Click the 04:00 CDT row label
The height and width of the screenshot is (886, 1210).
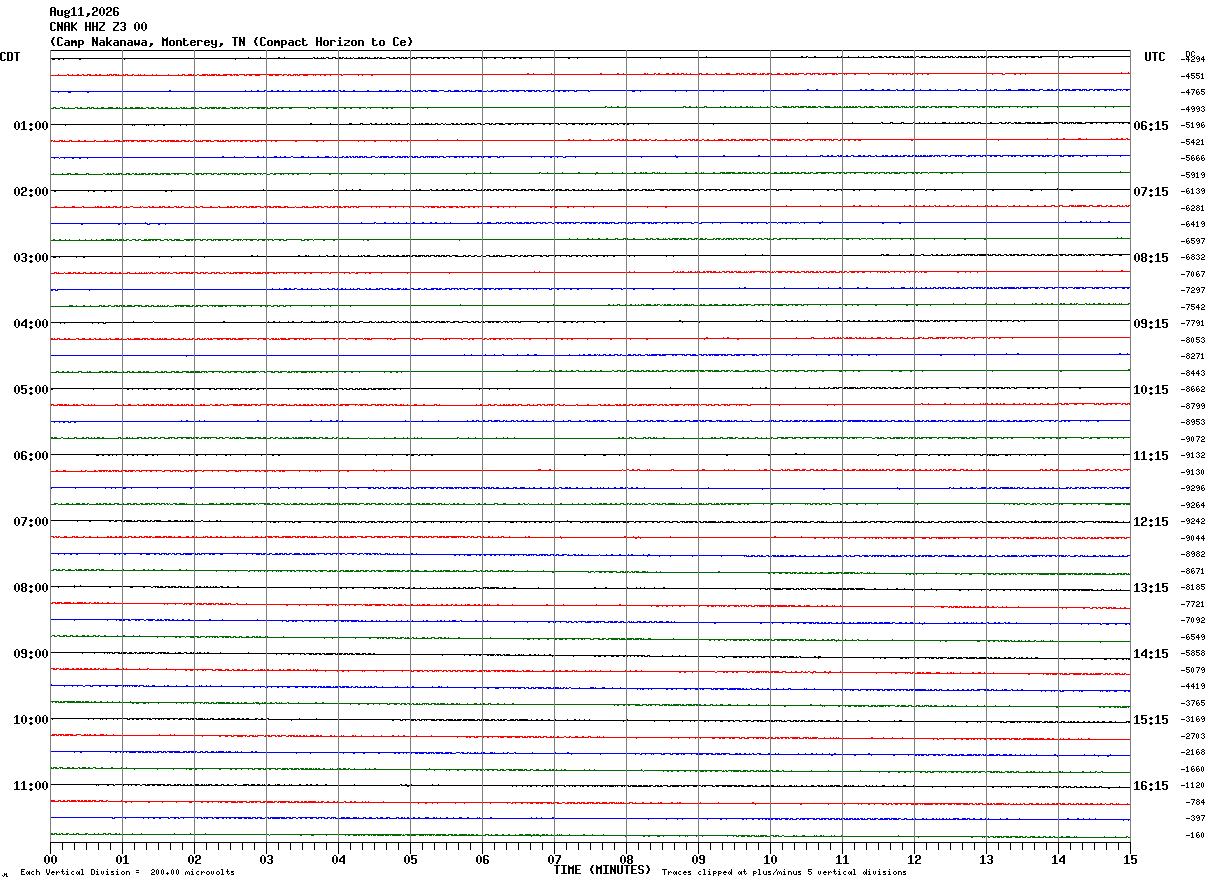tap(31, 324)
